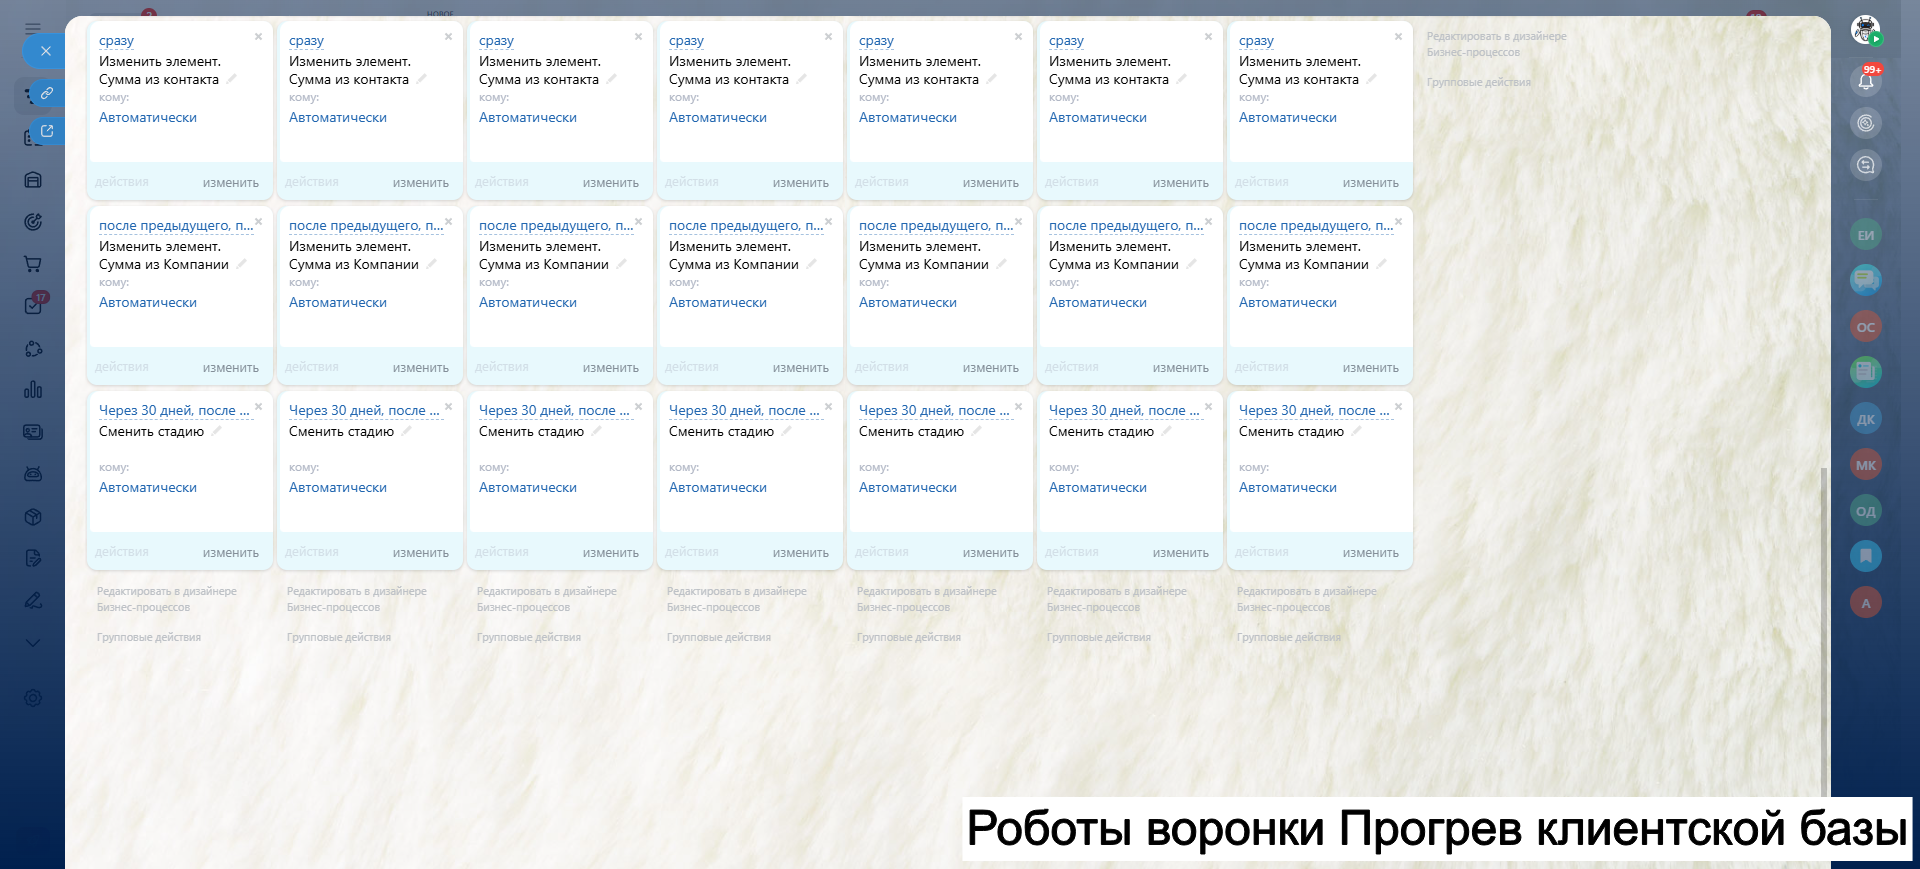Expand more sidebar items with chevron

click(x=33, y=642)
